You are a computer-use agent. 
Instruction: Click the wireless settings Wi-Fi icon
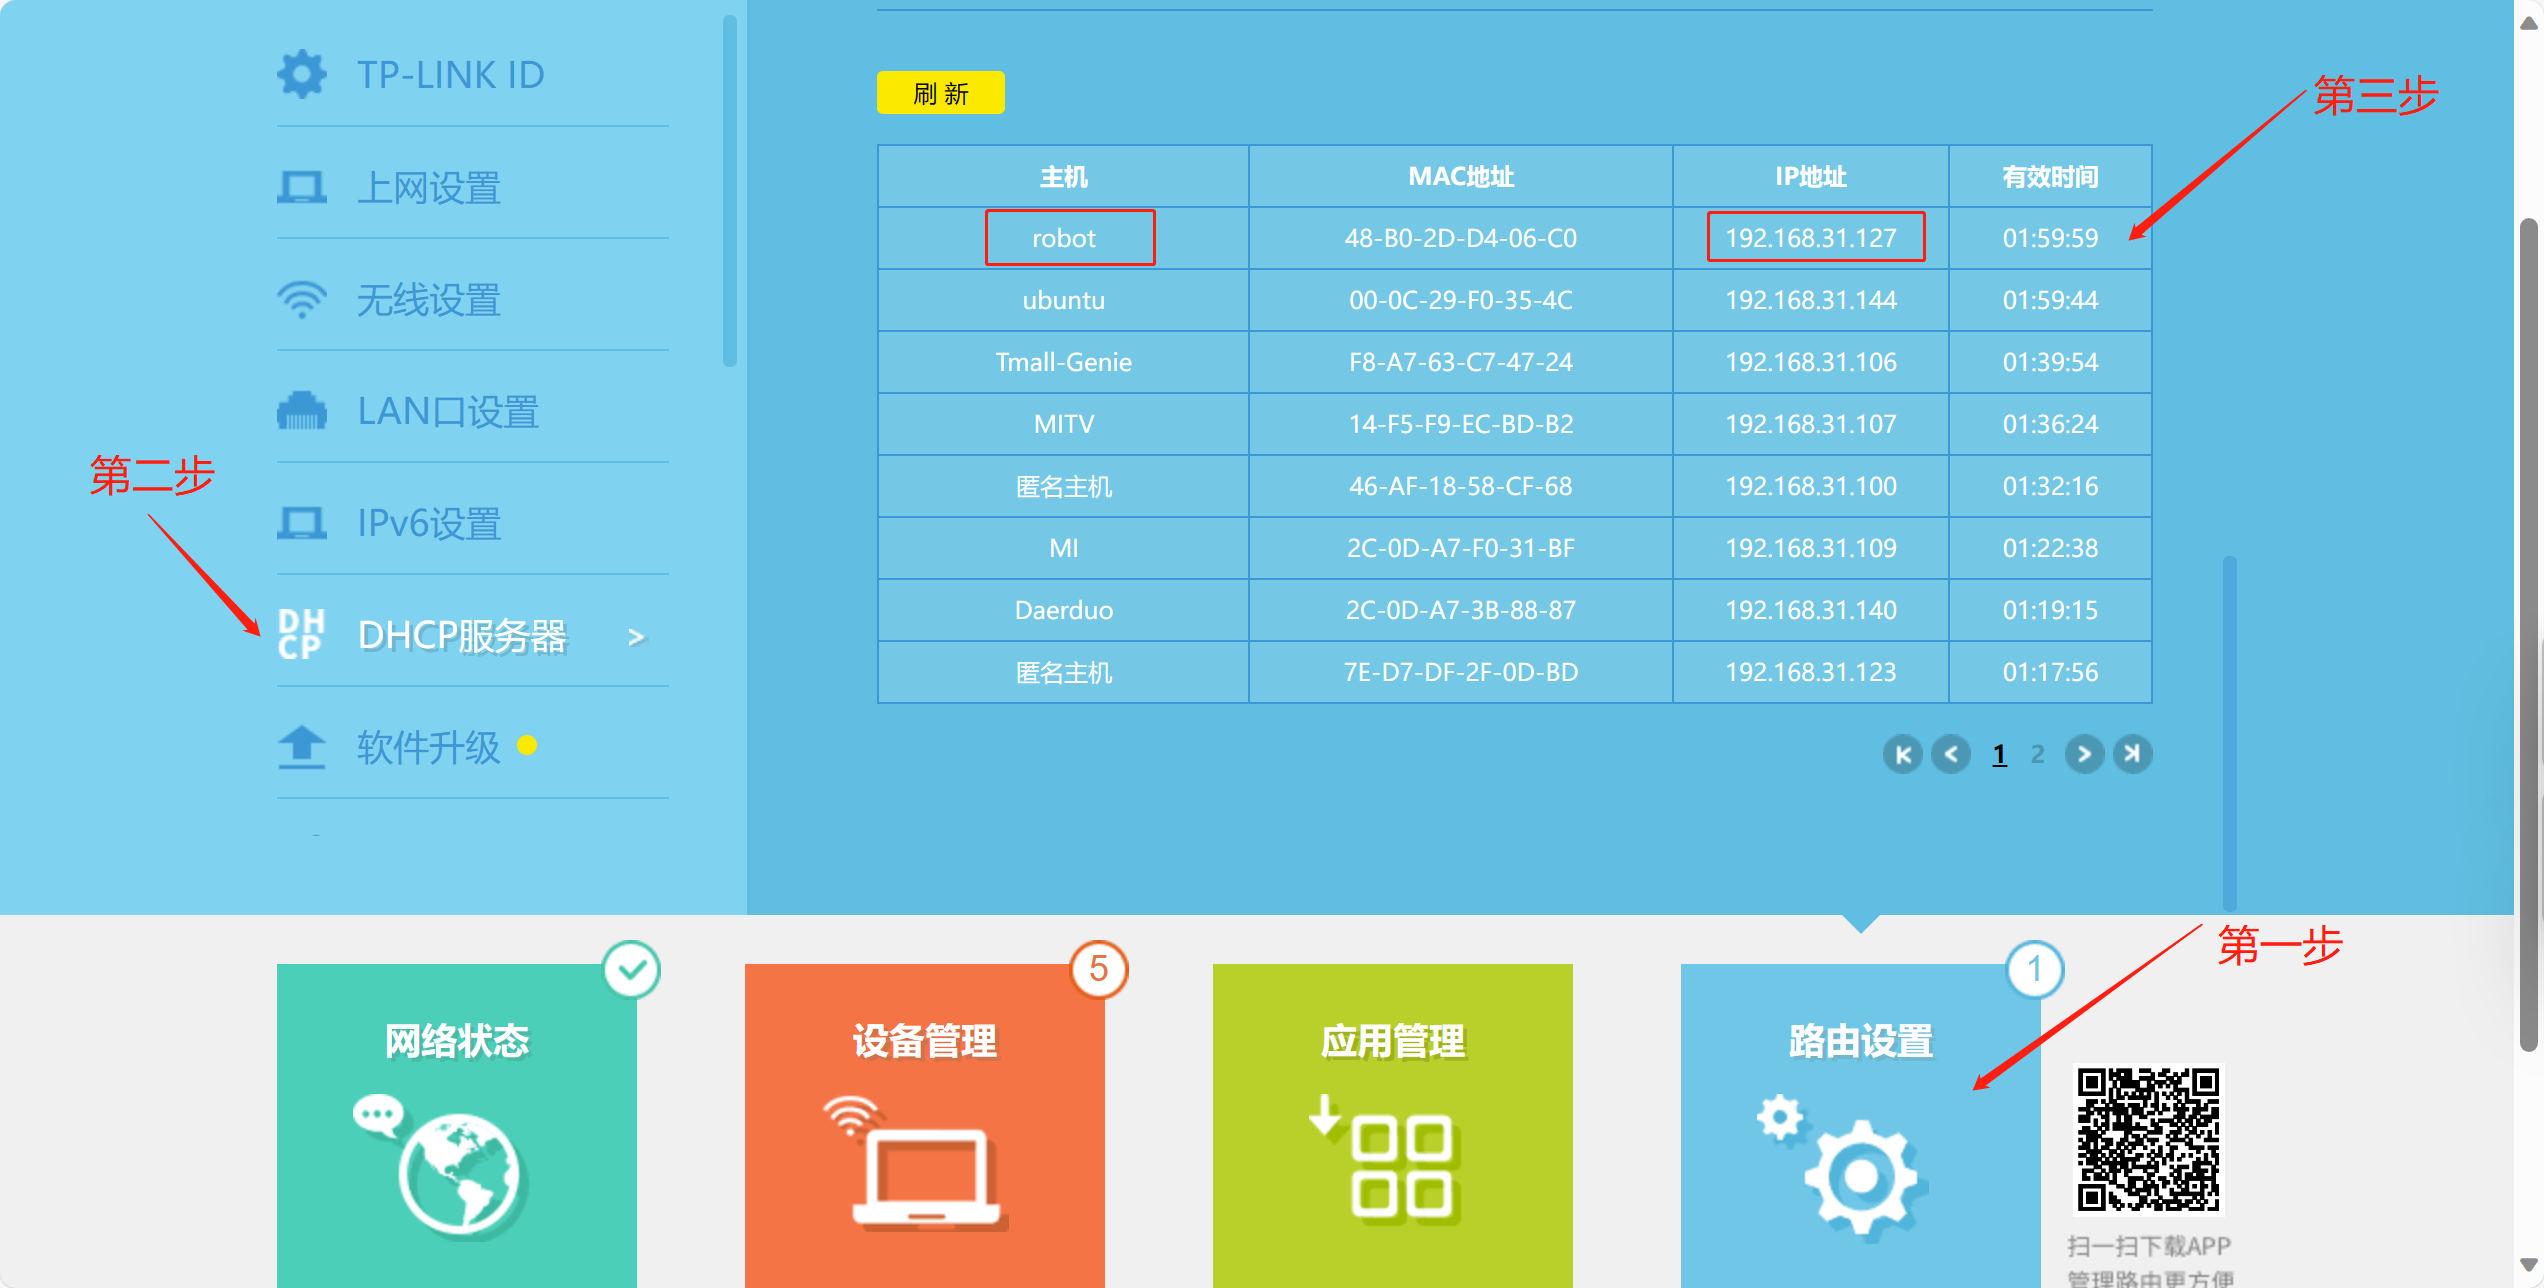pos(301,299)
